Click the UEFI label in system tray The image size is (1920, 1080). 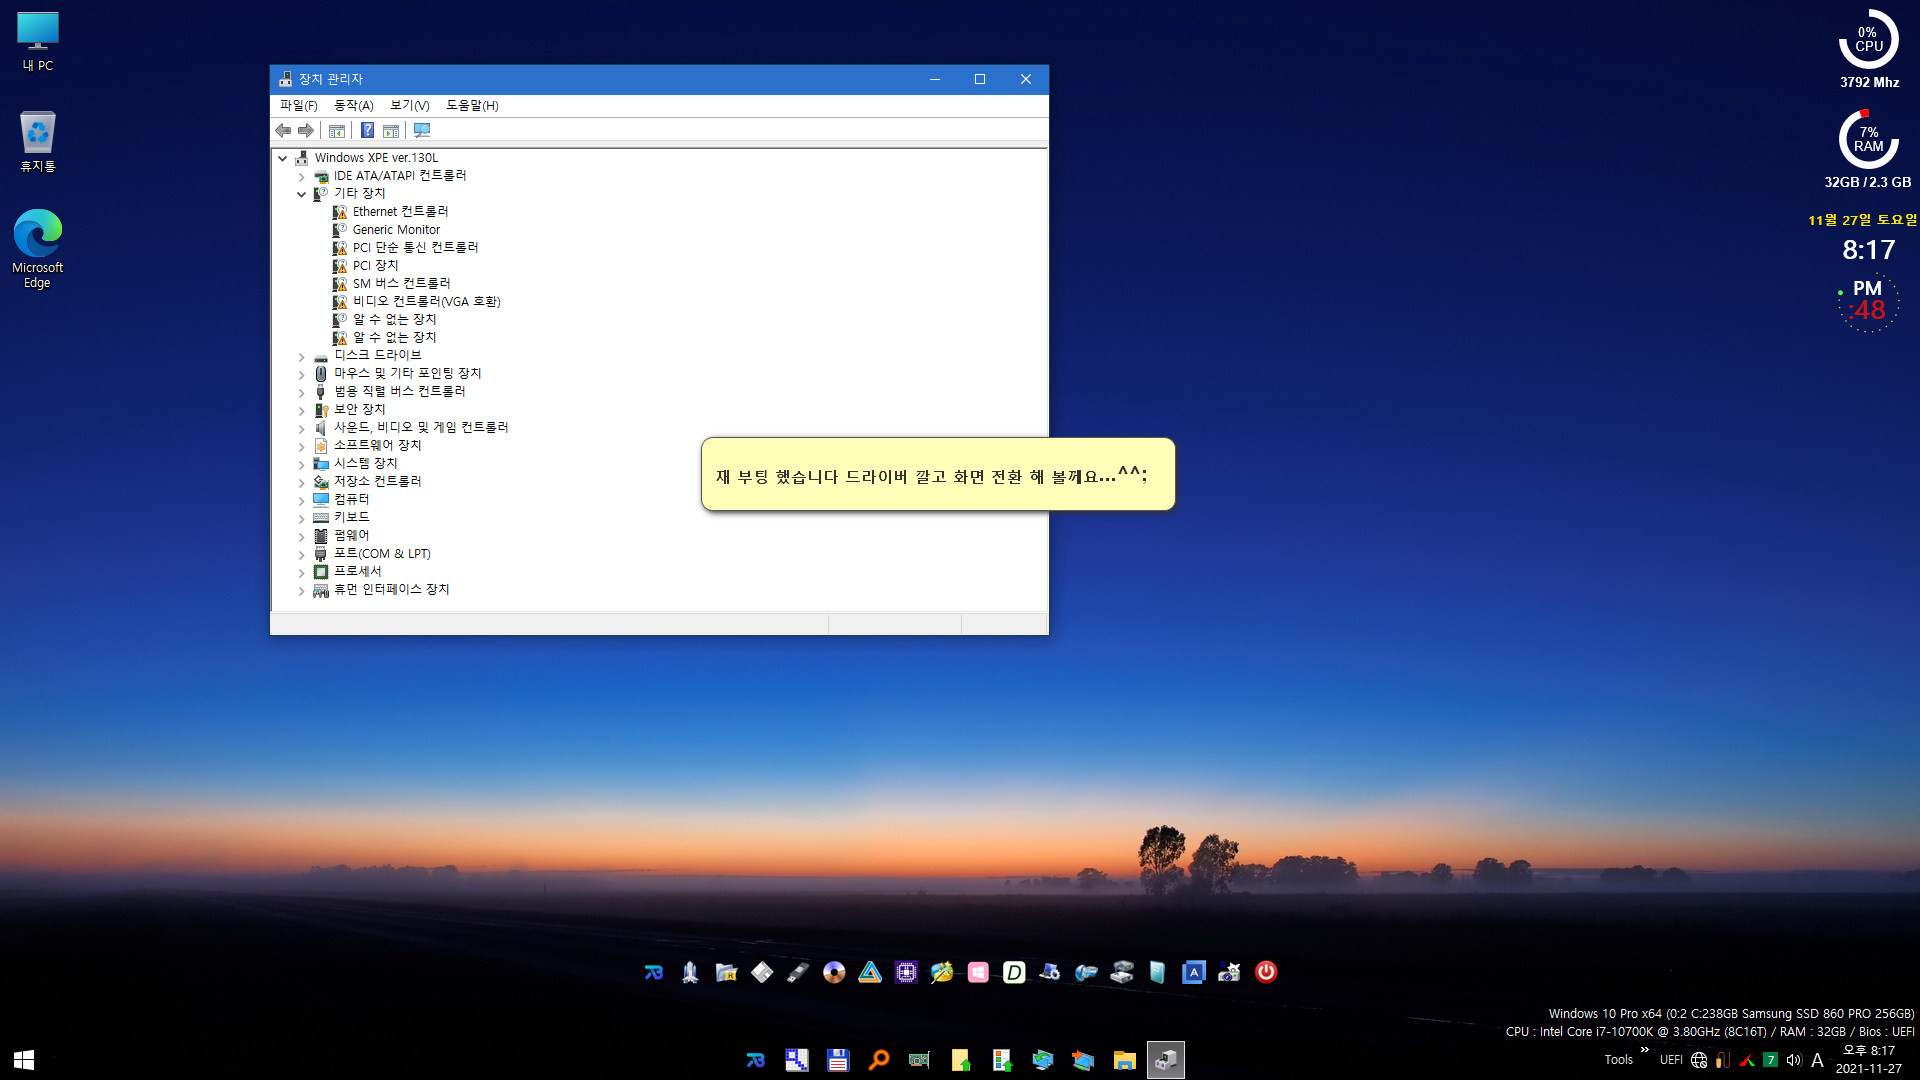(1671, 1060)
